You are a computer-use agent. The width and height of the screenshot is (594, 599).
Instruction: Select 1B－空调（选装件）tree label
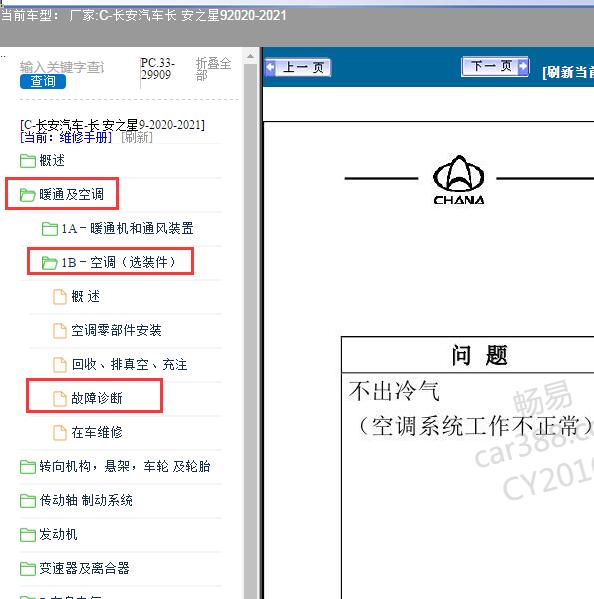[118, 262]
